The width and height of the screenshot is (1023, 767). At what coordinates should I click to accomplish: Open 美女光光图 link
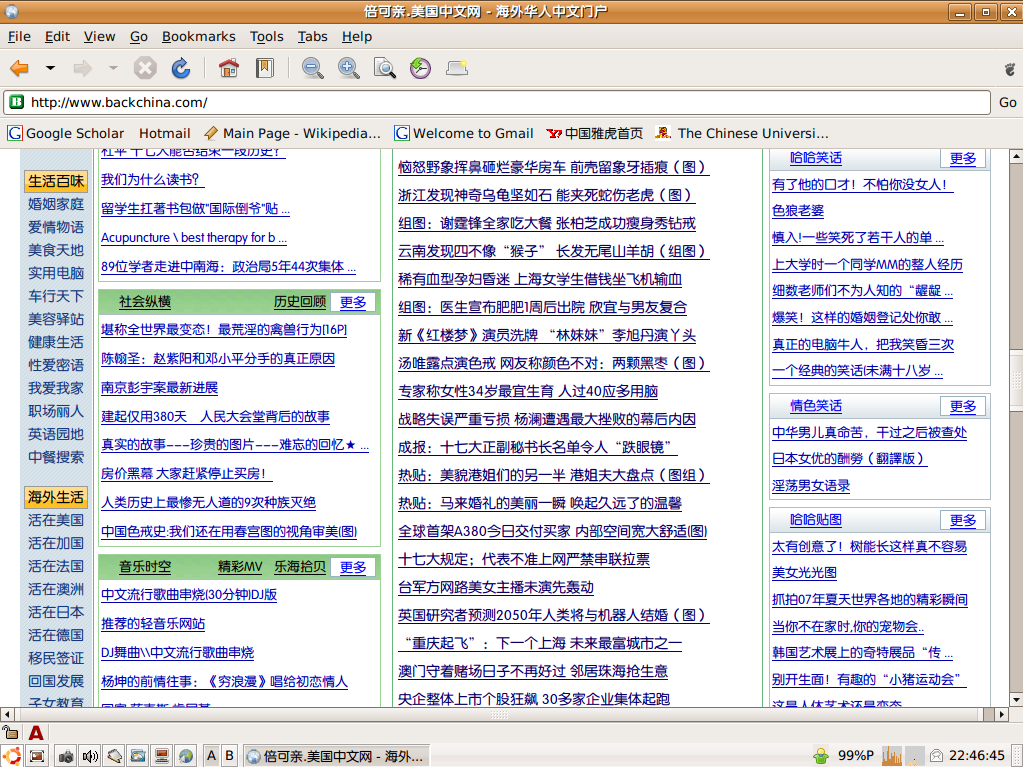coord(804,573)
